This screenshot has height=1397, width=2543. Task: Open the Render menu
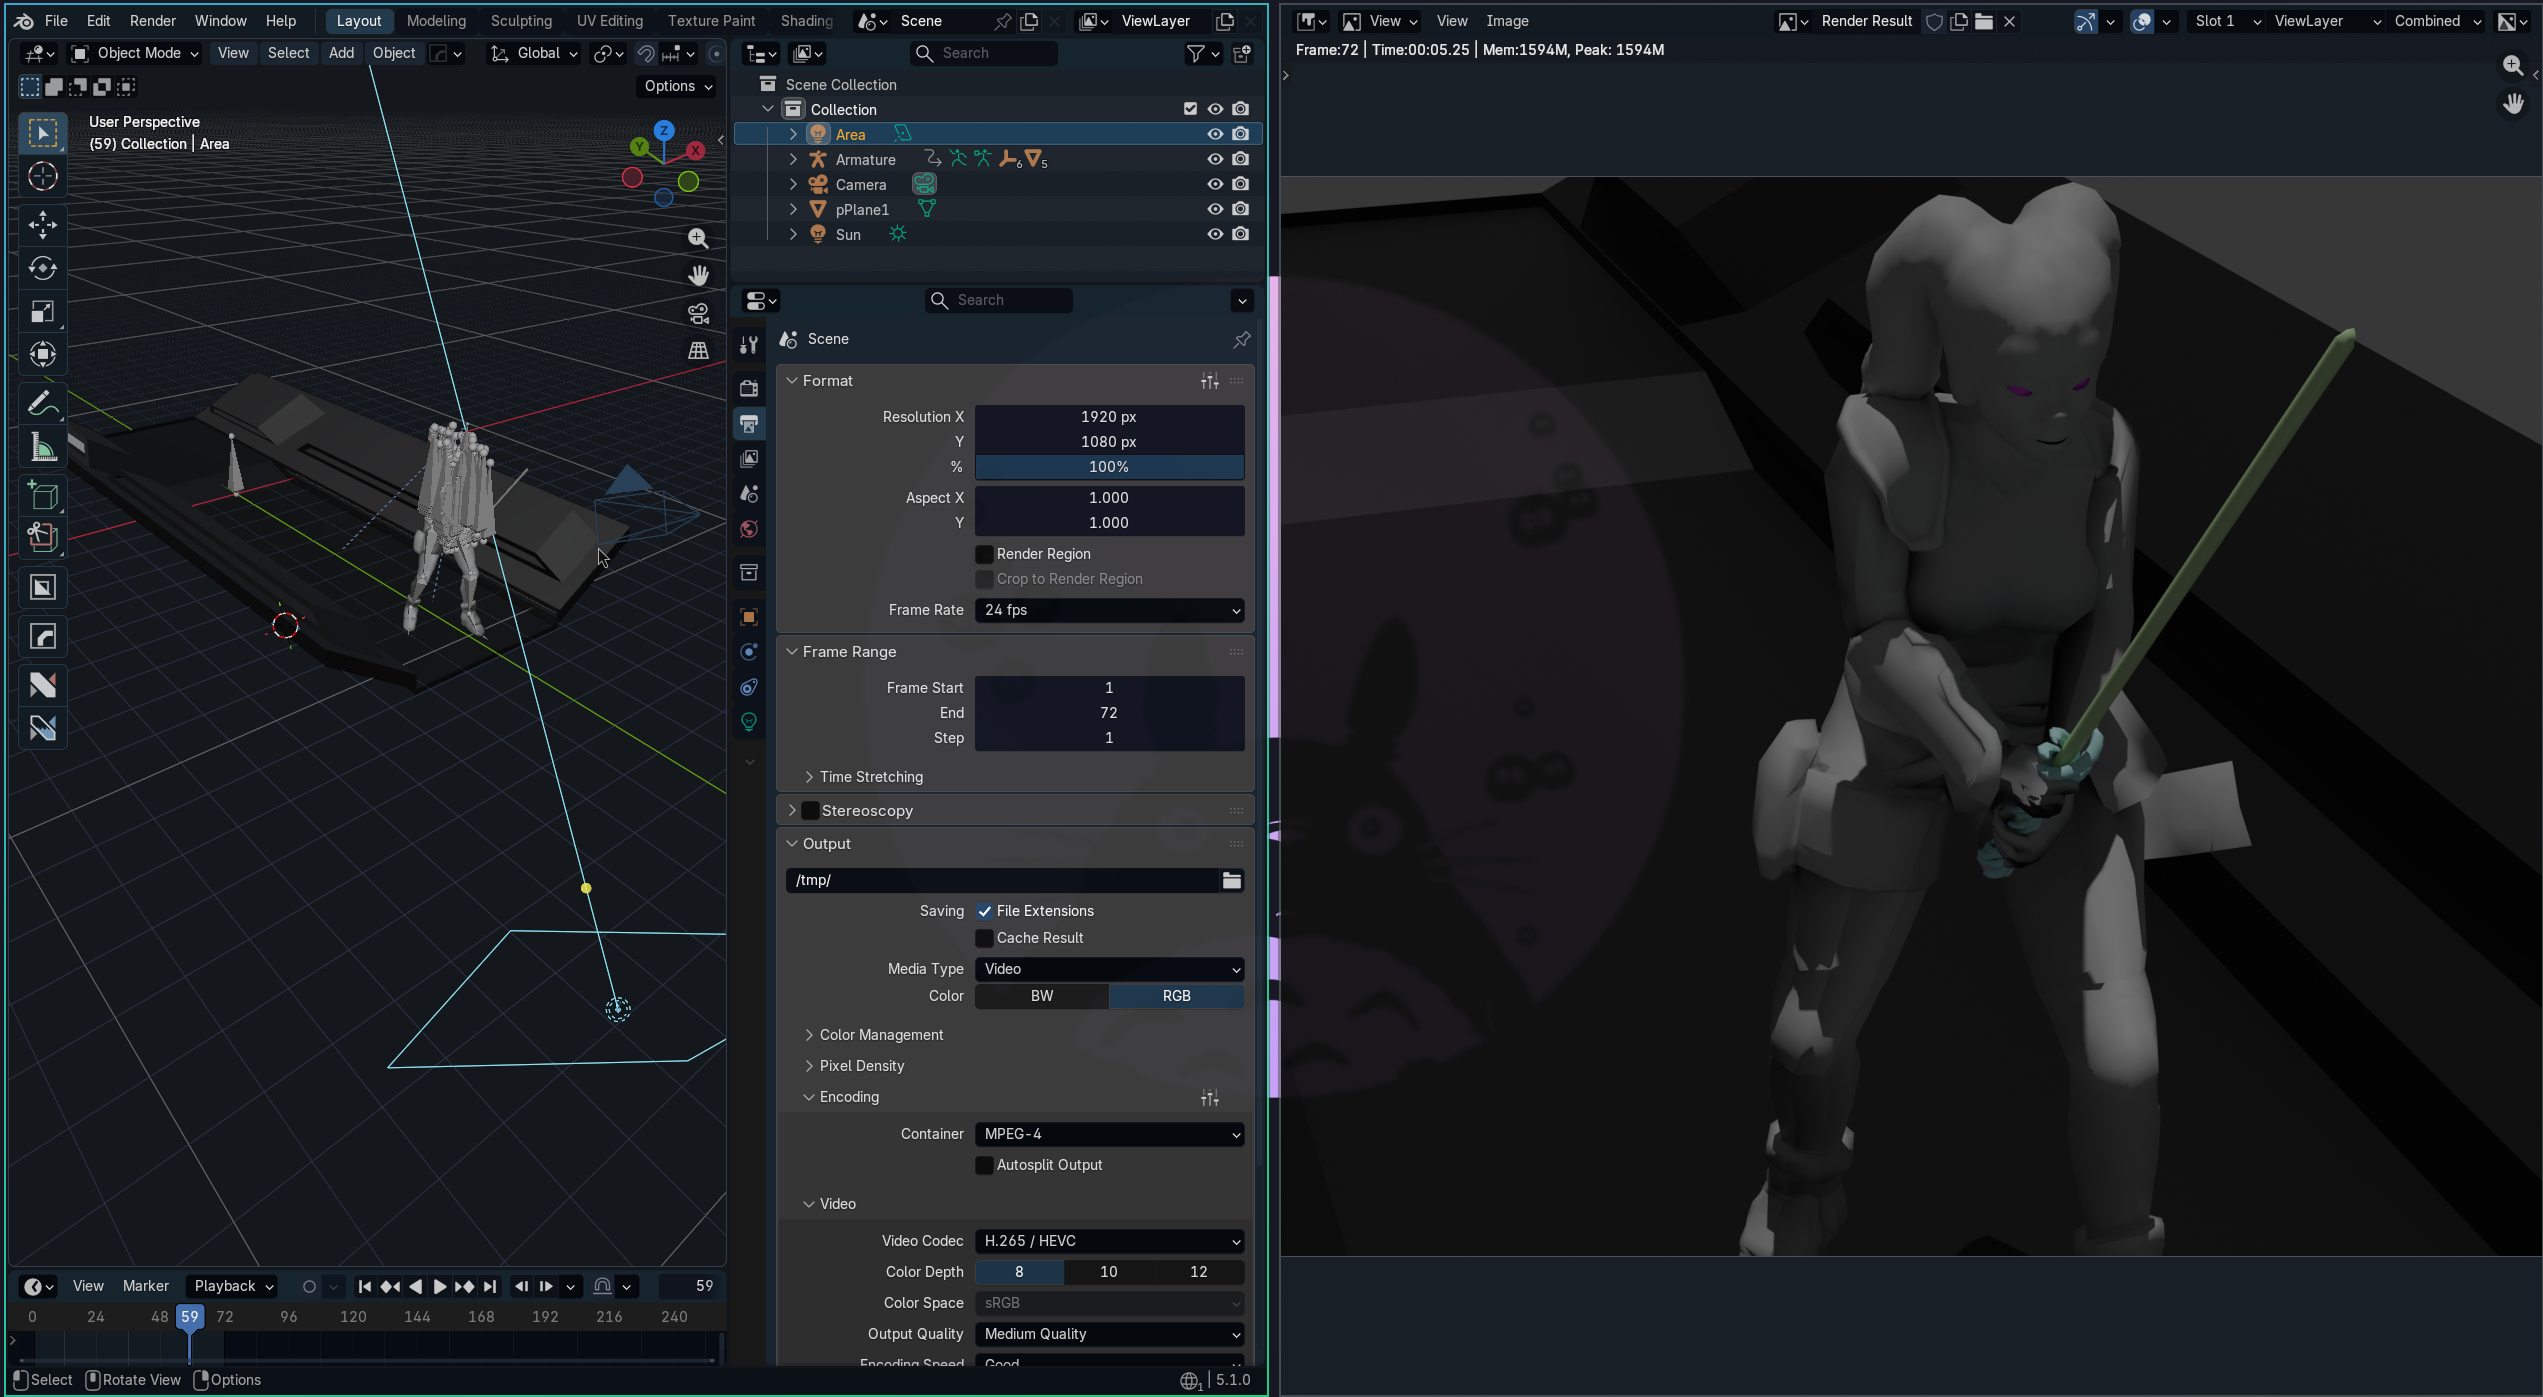152,20
